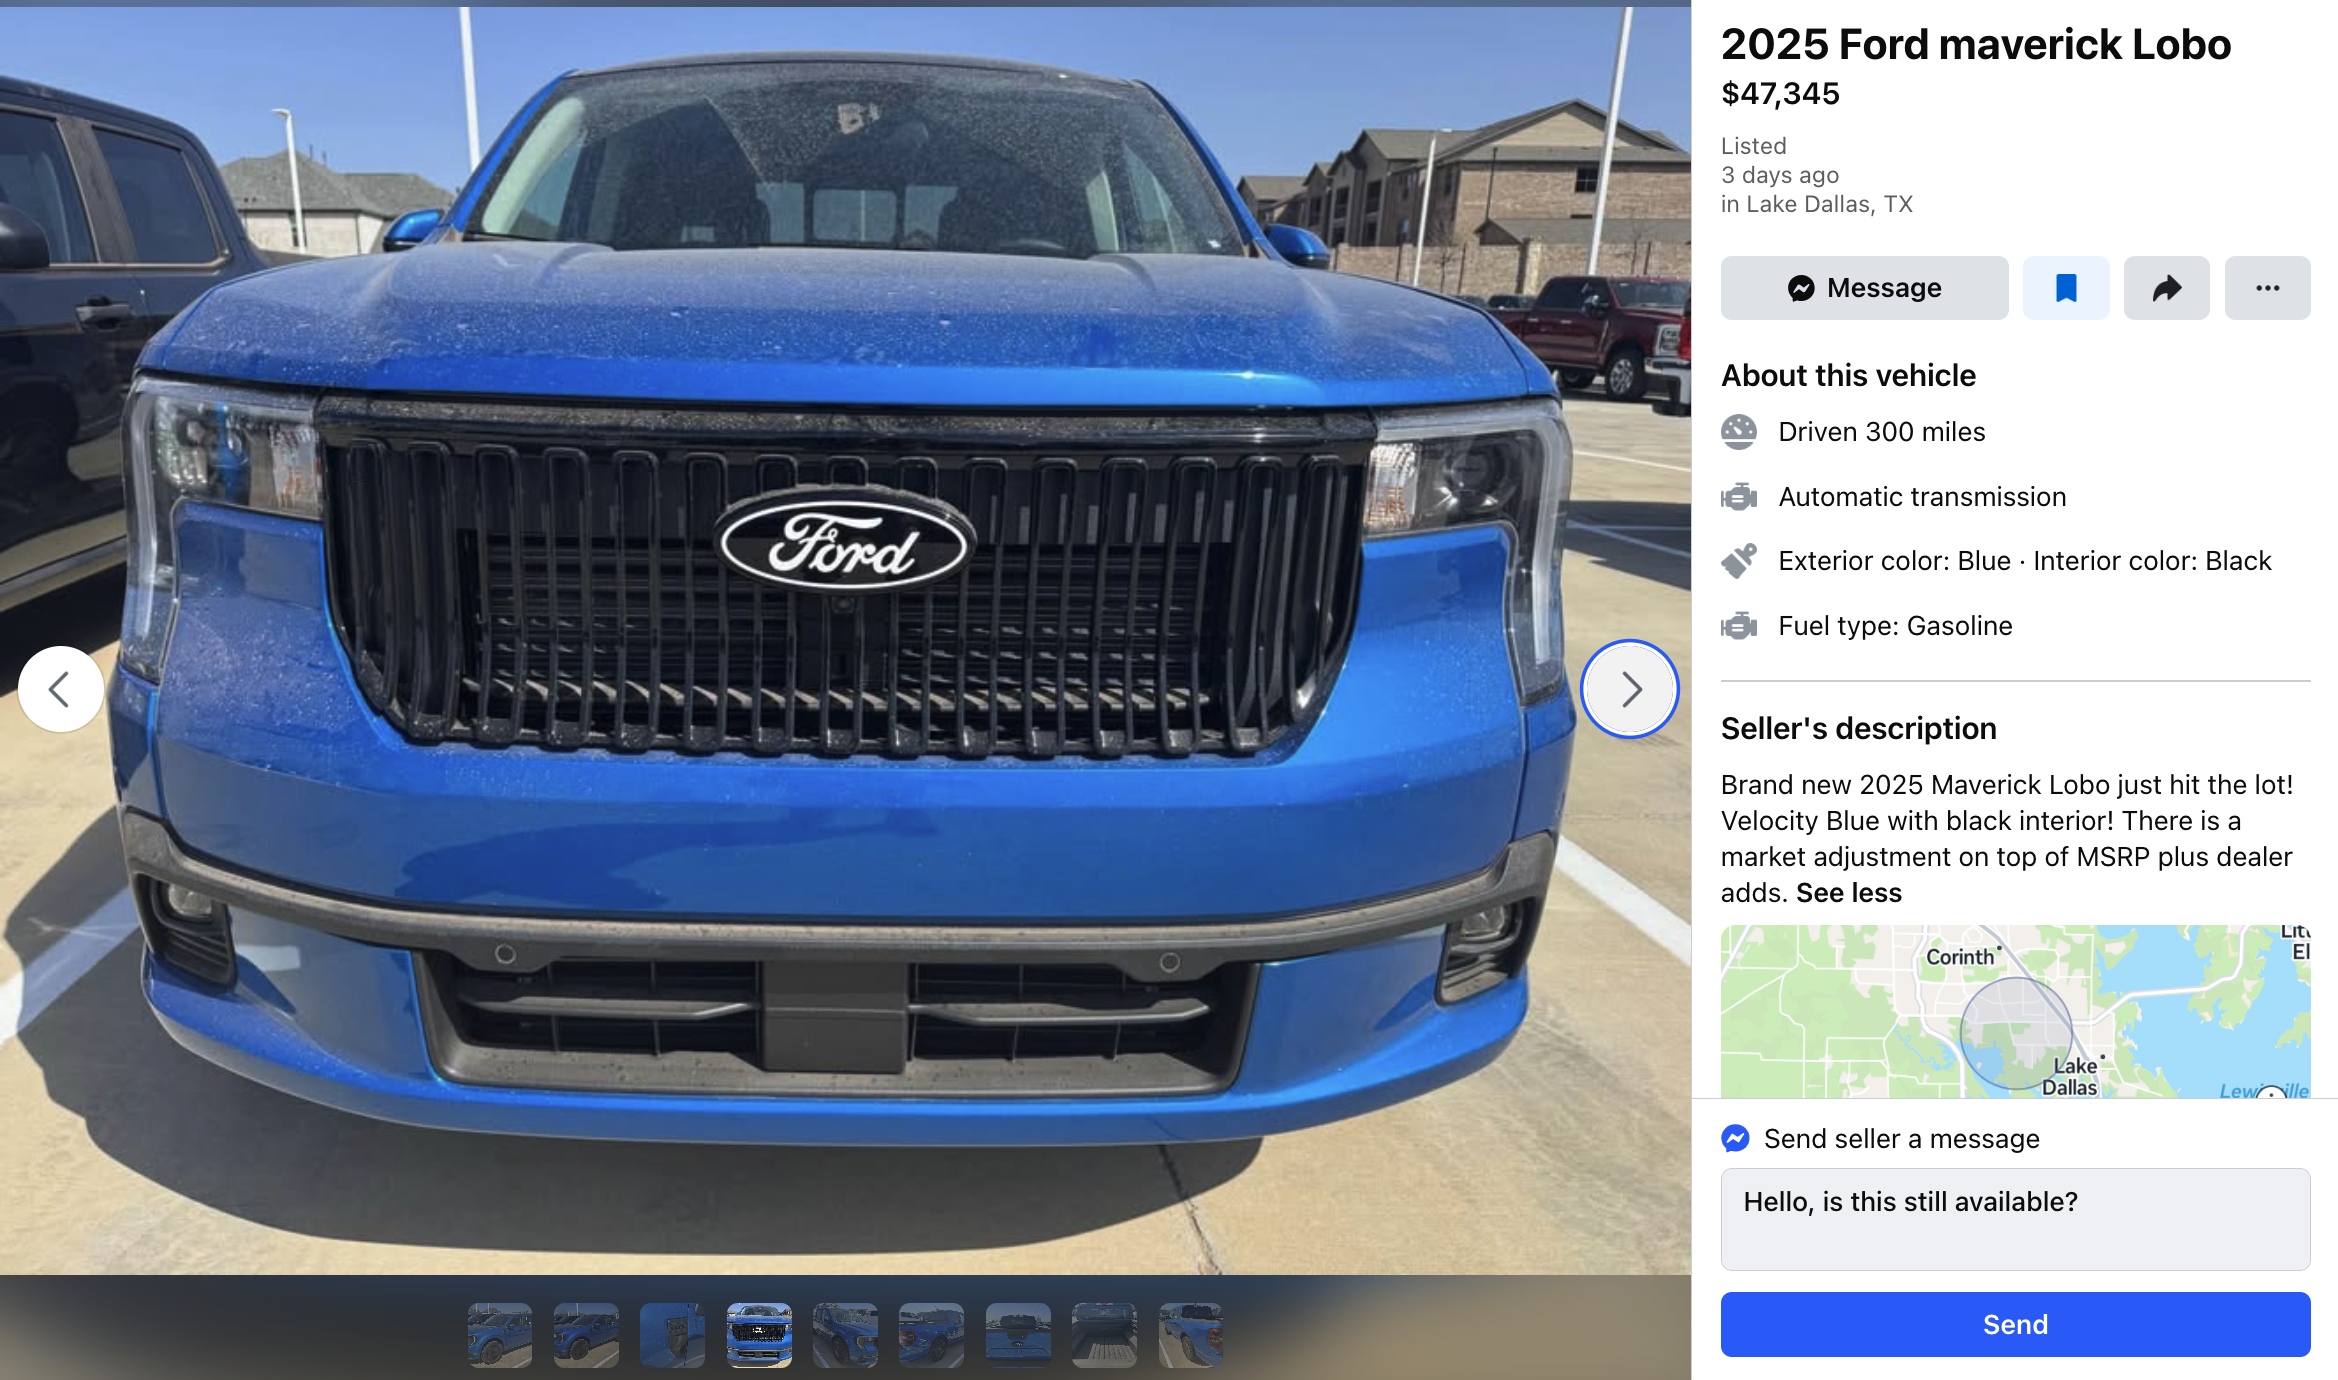The height and width of the screenshot is (1380, 2338).
Task: Go to previous photo with left chevron
Action: (61, 689)
